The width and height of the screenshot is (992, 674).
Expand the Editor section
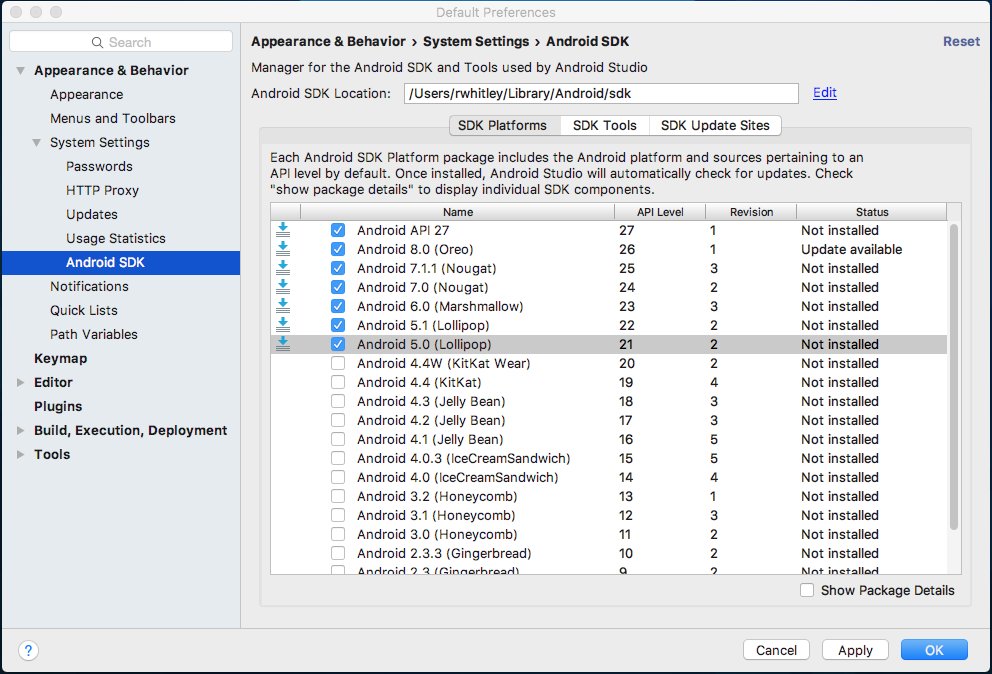click(x=21, y=382)
